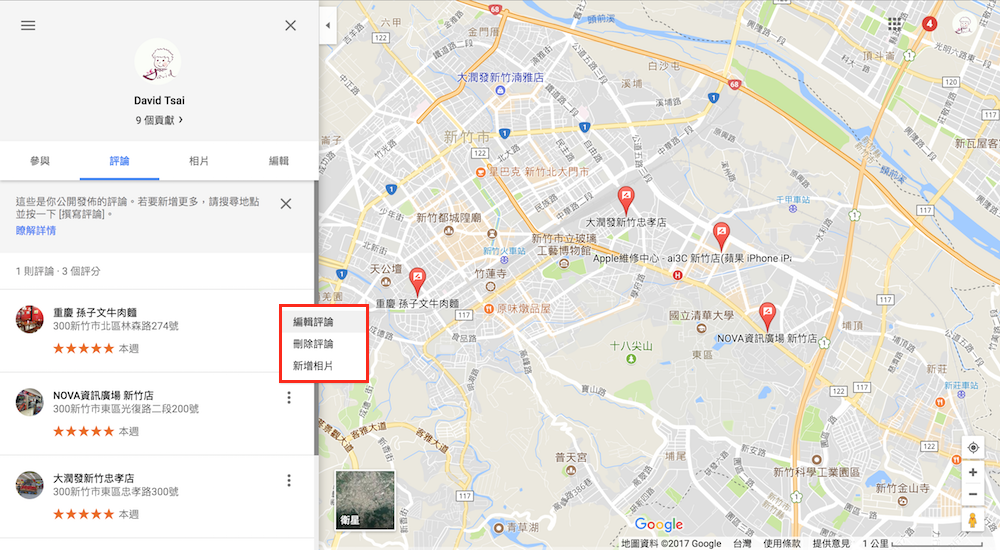Collapse the side panel with arrow handle

coord(328,26)
